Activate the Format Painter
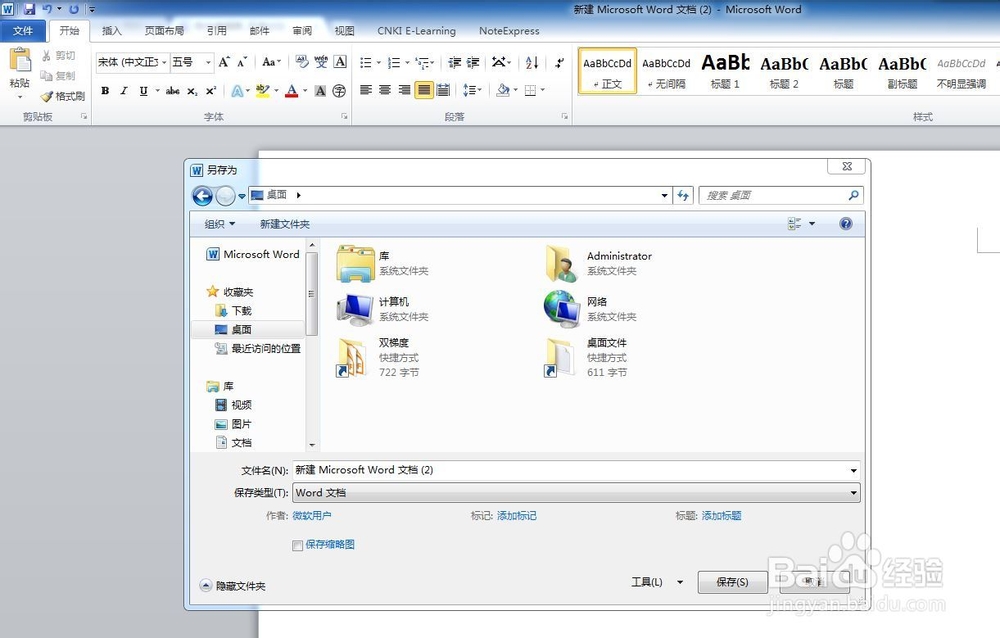 tap(62, 96)
